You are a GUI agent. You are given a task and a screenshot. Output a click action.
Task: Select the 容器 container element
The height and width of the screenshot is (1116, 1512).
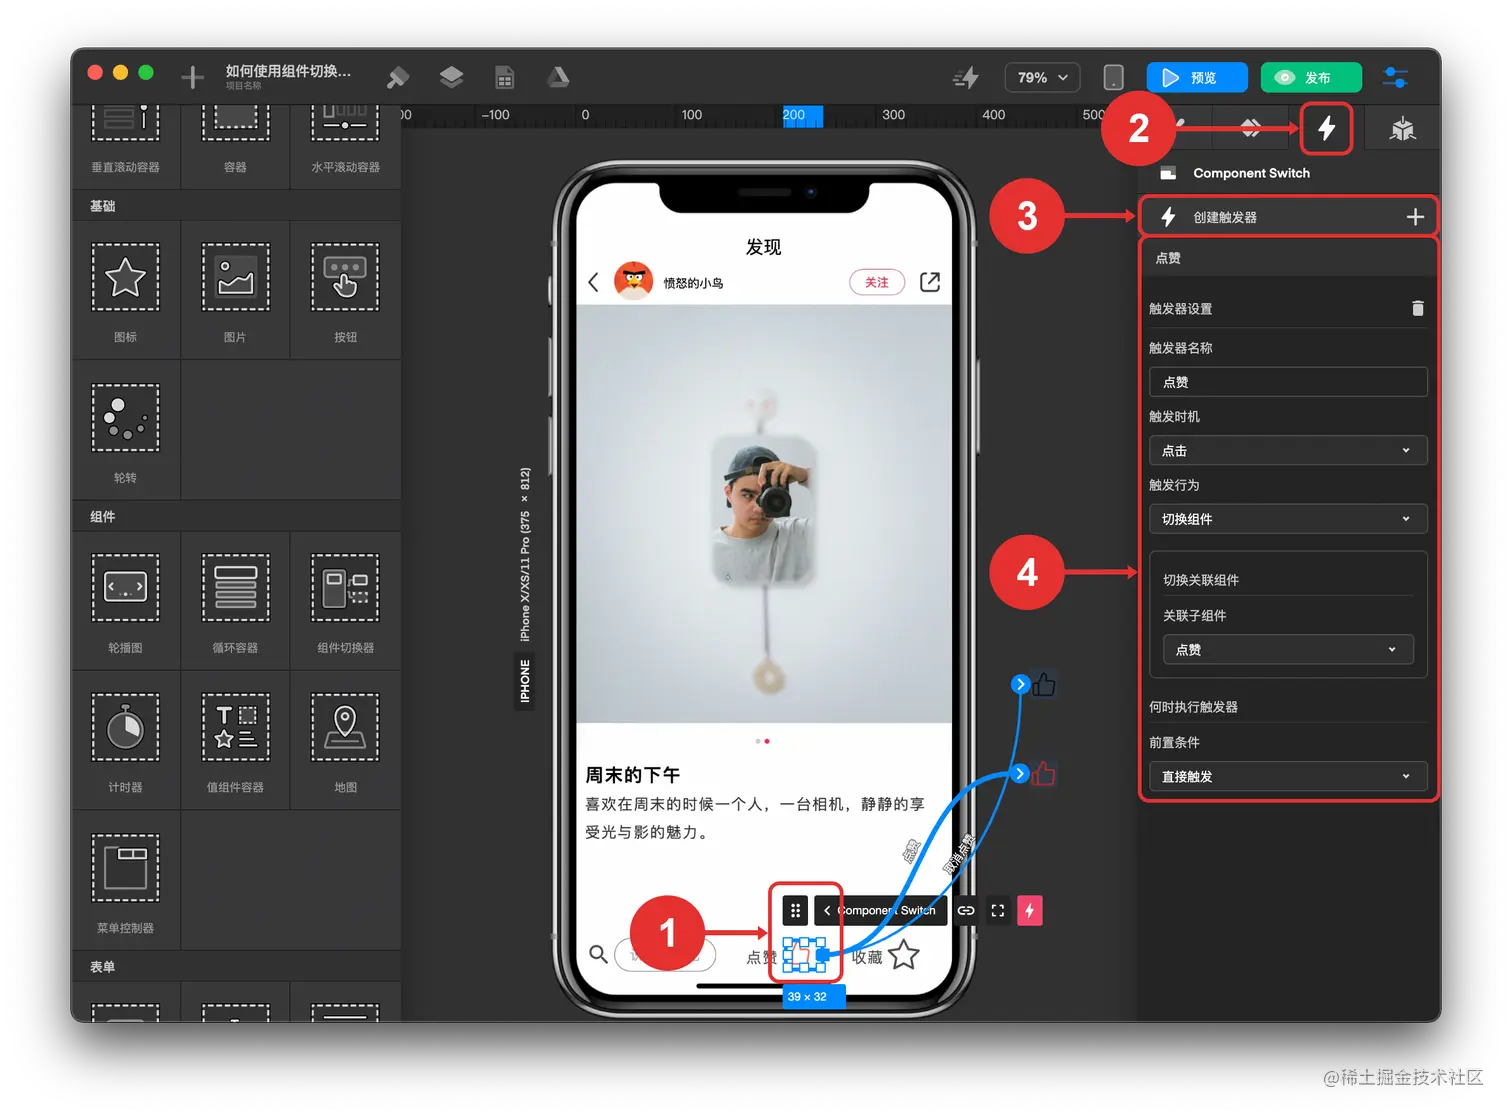point(235,145)
